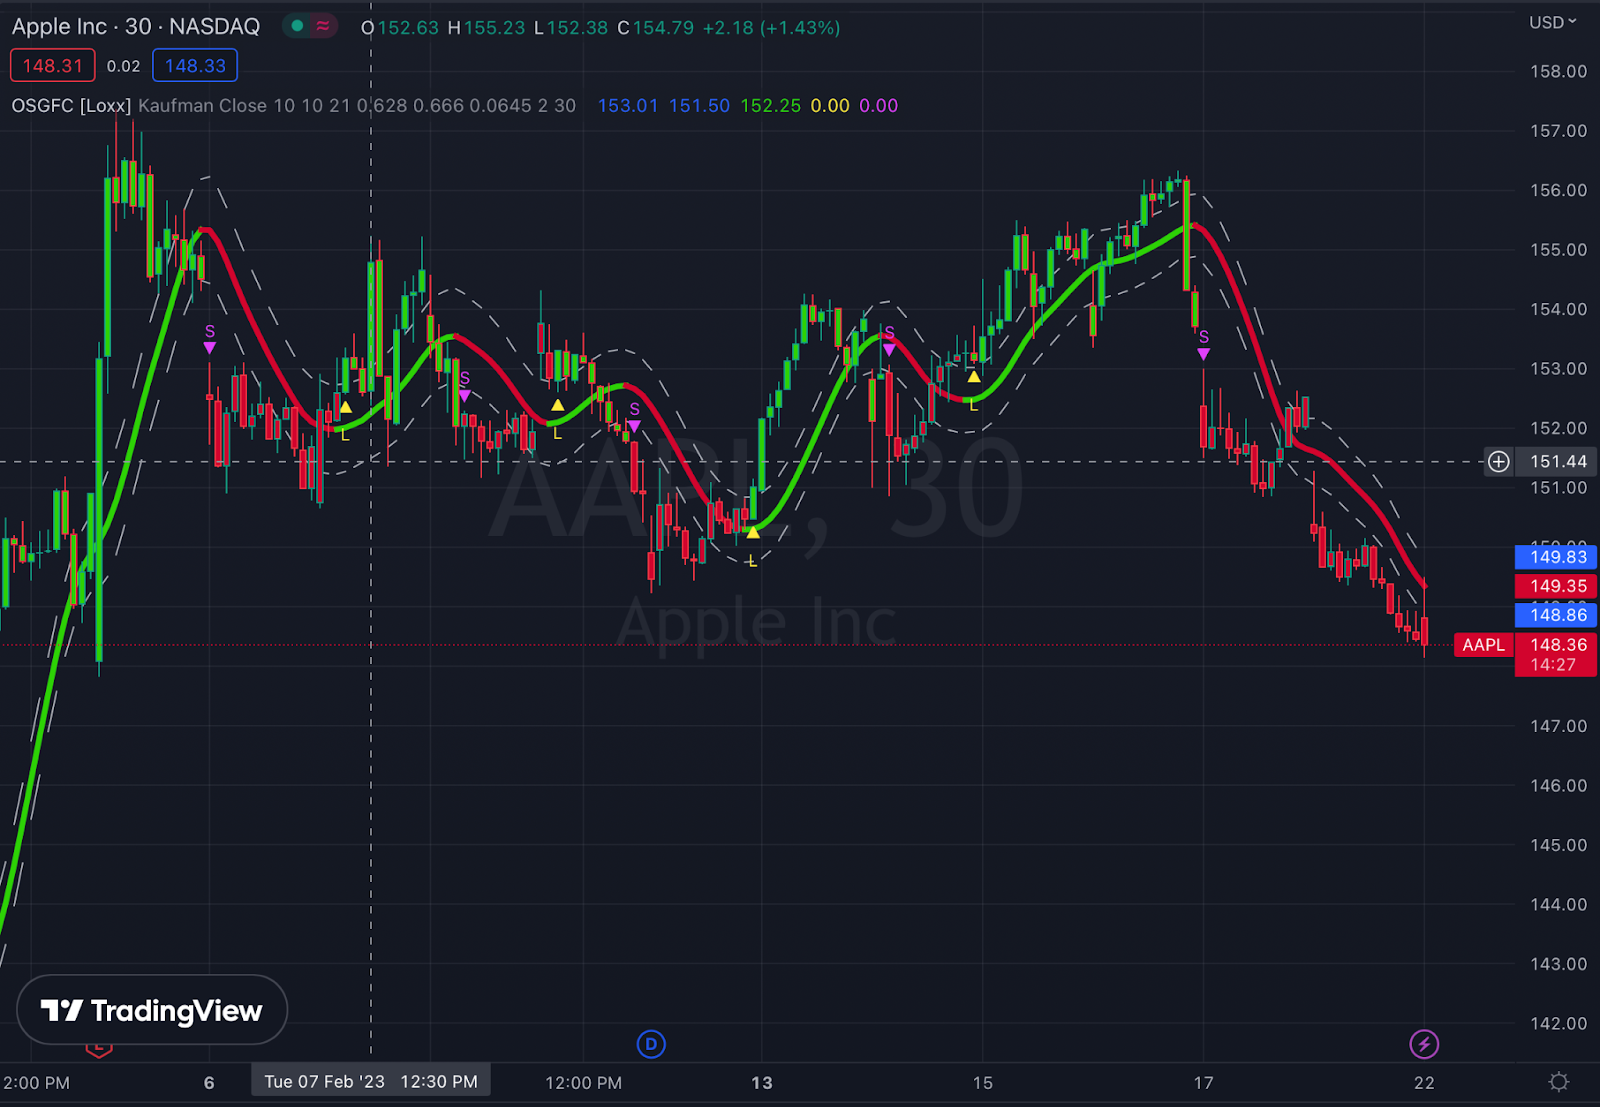
Task: Click the TradingView logo
Action: click(x=150, y=1010)
